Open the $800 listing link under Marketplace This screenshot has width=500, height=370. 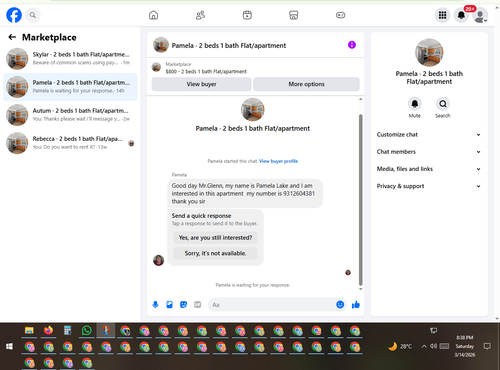(x=206, y=71)
